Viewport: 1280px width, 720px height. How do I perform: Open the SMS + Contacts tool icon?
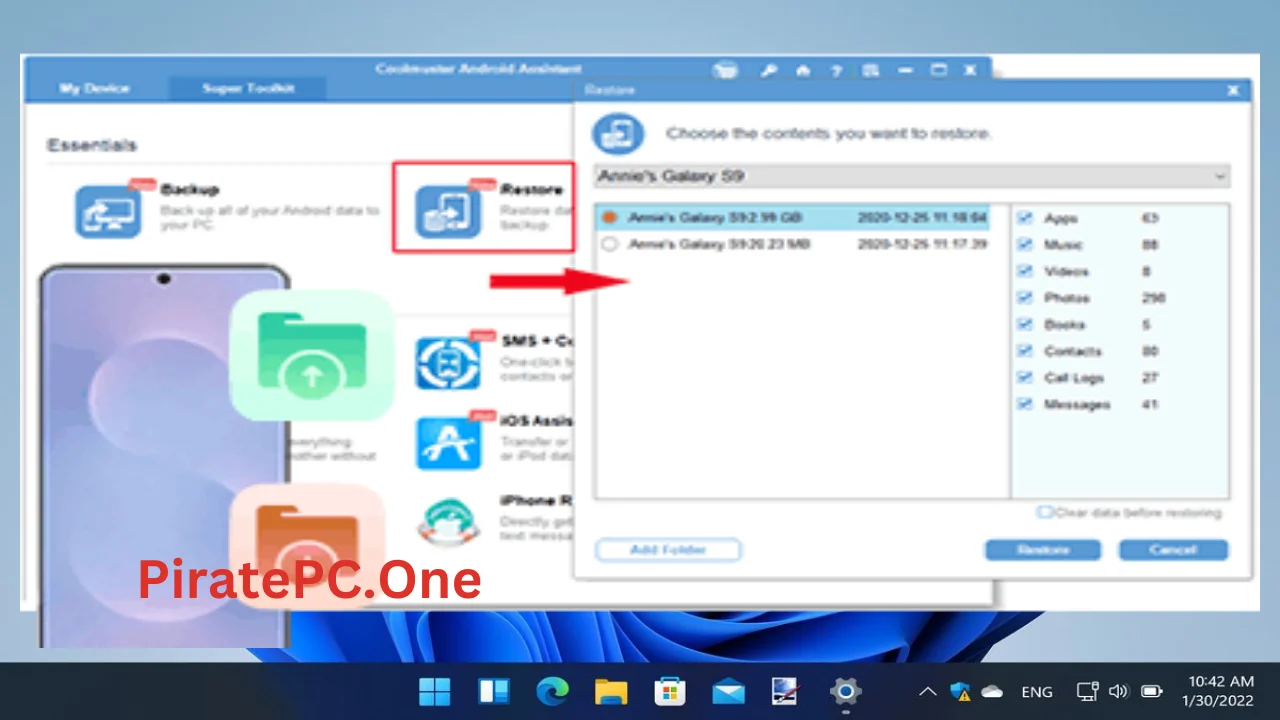coord(448,364)
